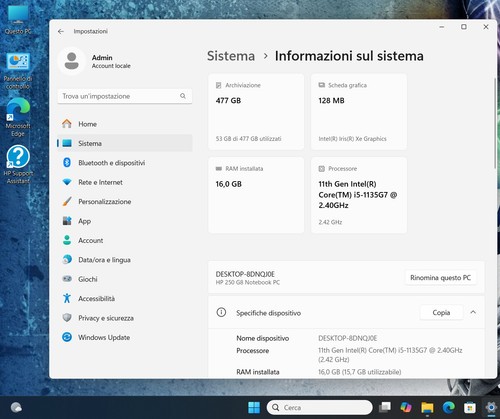This screenshot has height=419, width=500.
Task: Click the Account locale text under Admin
Action: click(x=111, y=66)
